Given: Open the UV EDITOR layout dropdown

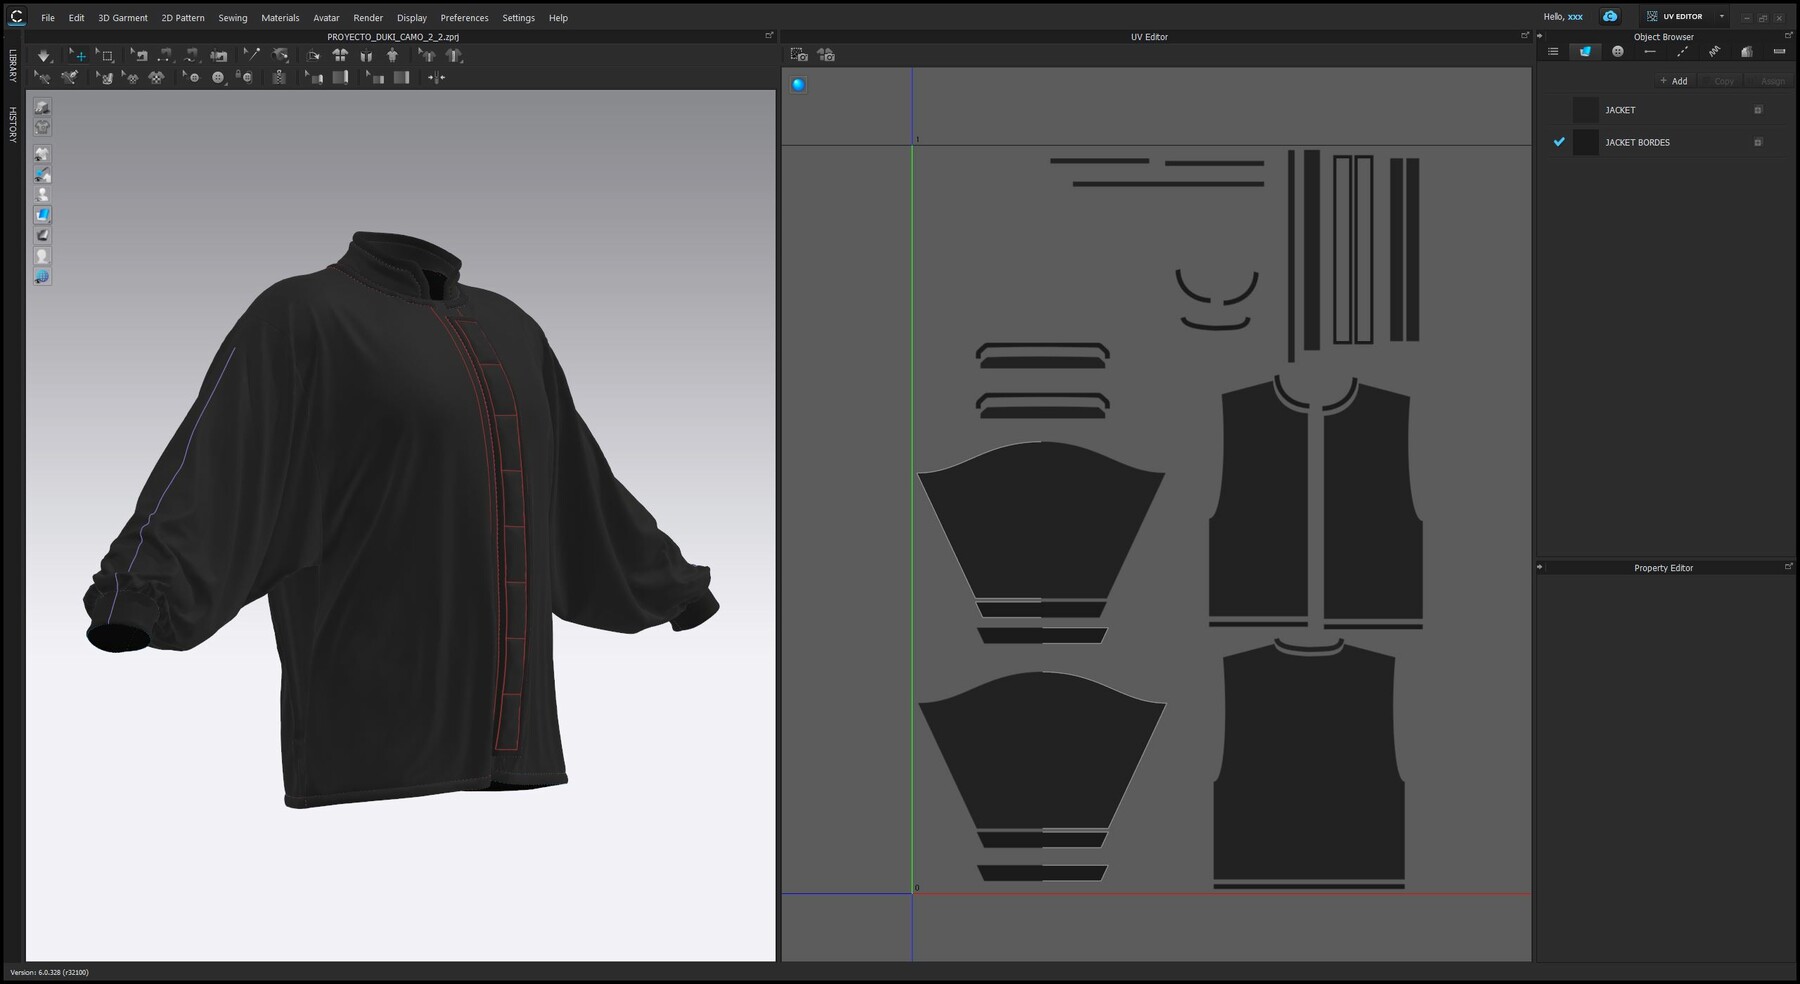Looking at the screenshot, I should [1722, 16].
